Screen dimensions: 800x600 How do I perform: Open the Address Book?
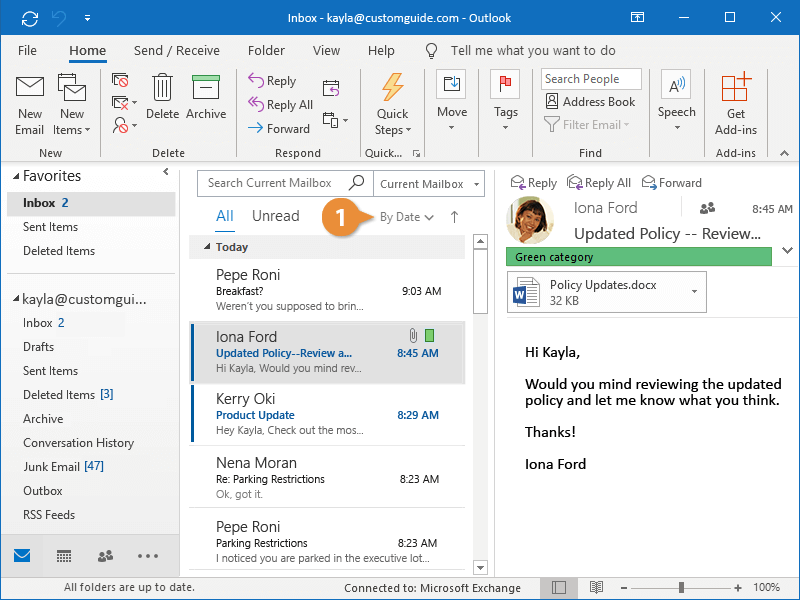pyautogui.click(x=590, y=102)
